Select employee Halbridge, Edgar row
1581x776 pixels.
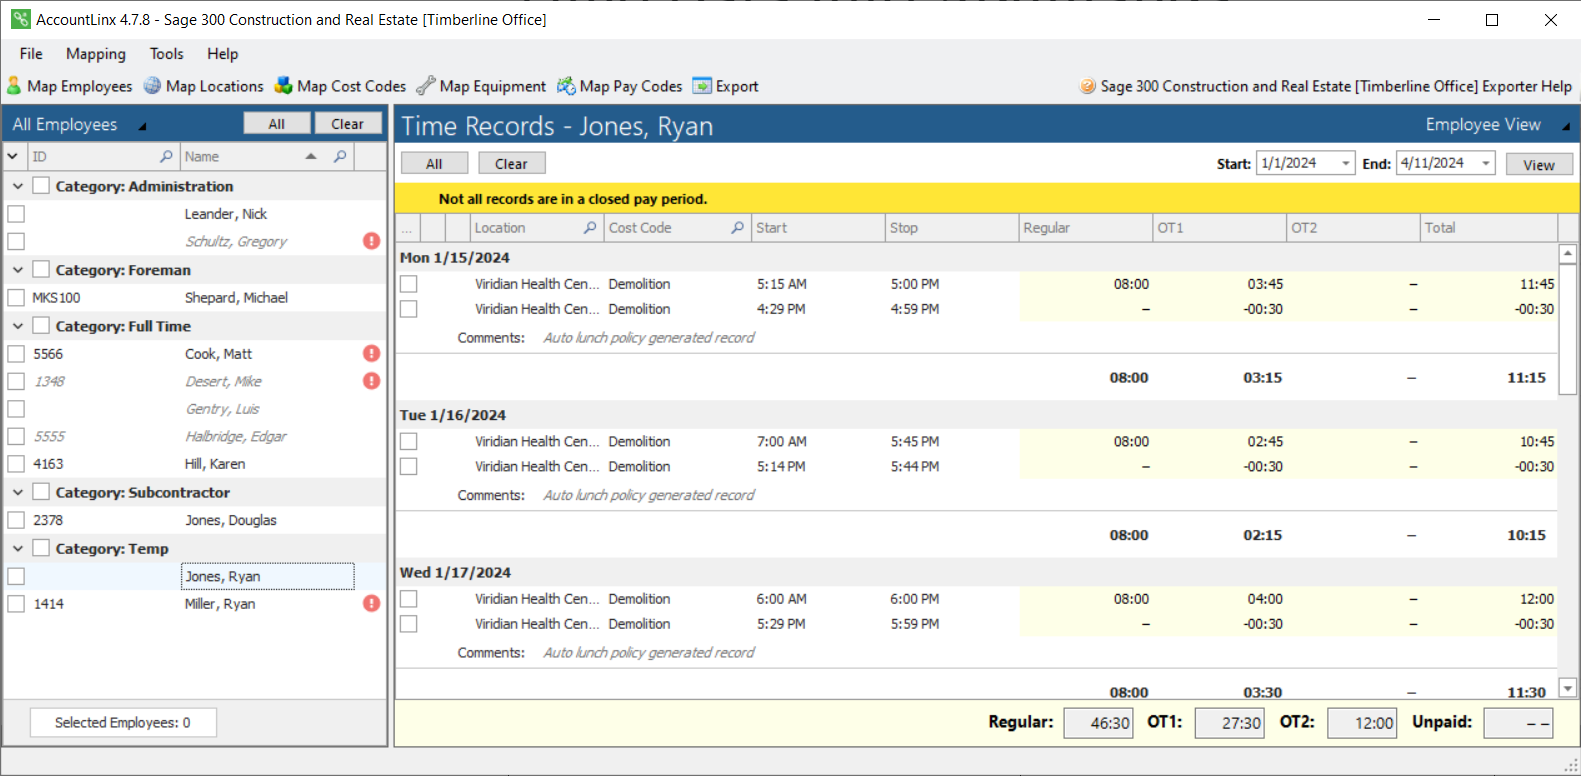coord(195,436)
